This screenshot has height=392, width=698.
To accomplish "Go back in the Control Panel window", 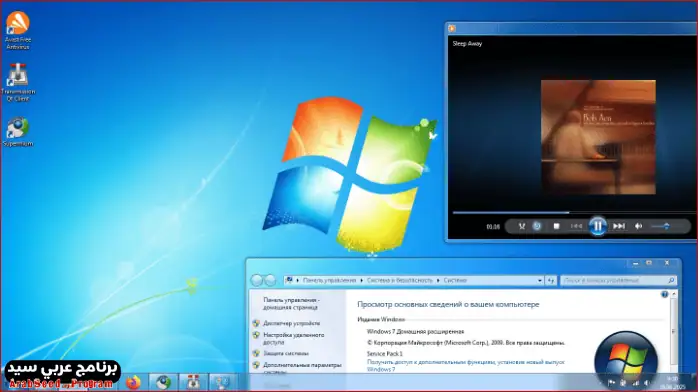I will 257,280.
